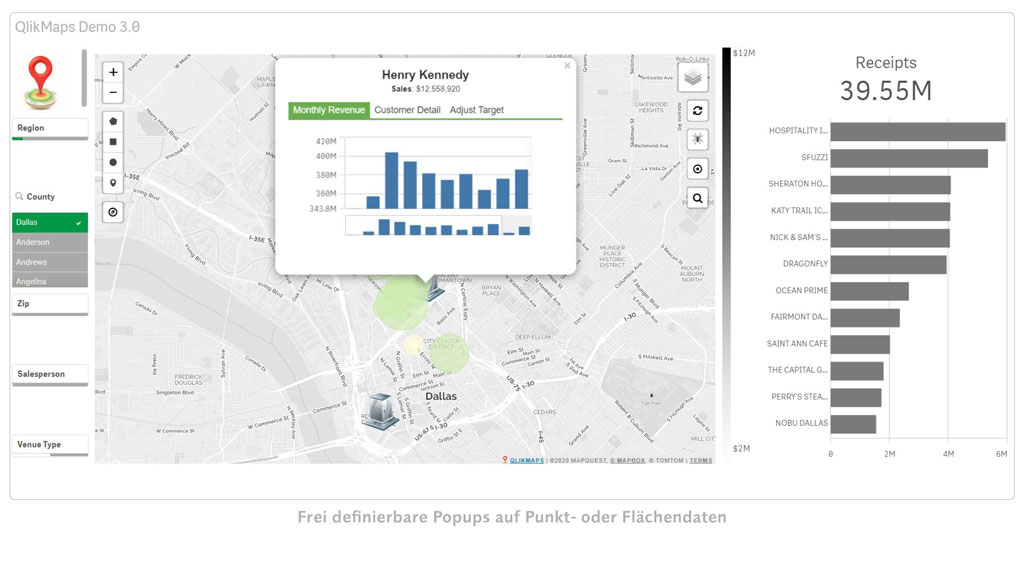The image size is (1024, 567).
Task: Open the TERMS link on map
Action: coord(701,461)
